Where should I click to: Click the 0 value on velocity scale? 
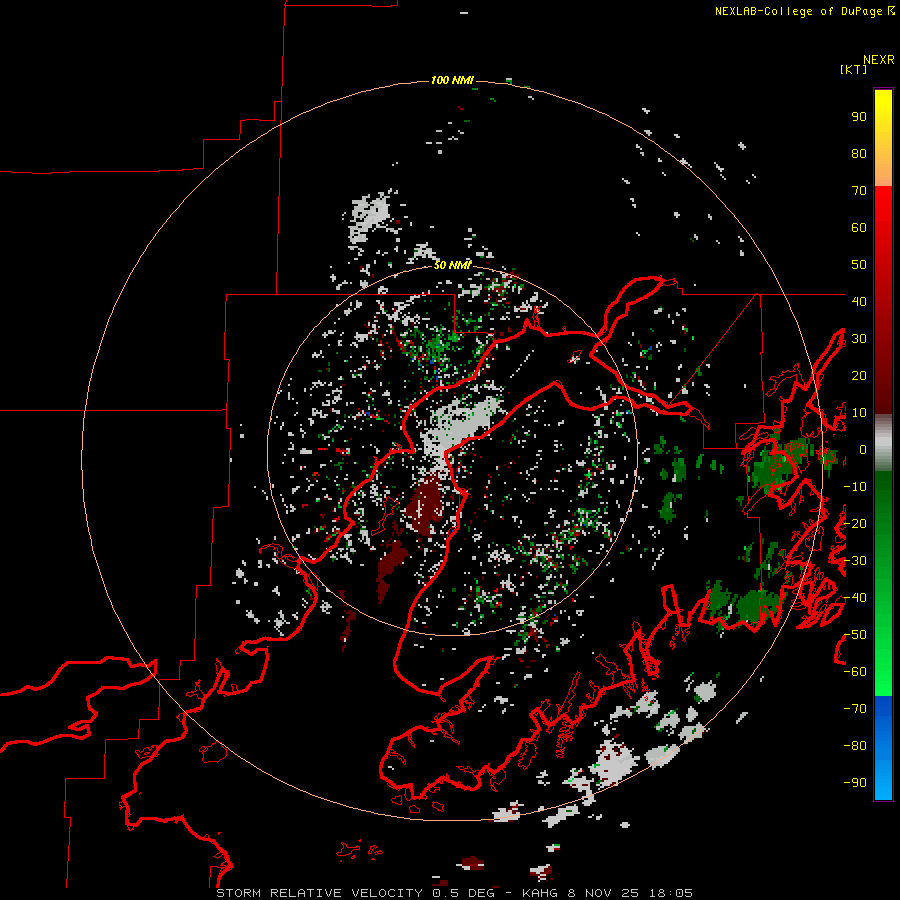(862, 449)
